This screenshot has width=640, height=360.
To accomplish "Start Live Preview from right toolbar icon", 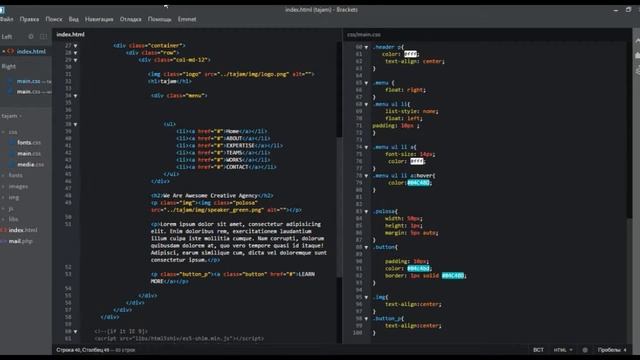I will click(x=637, y=40).
